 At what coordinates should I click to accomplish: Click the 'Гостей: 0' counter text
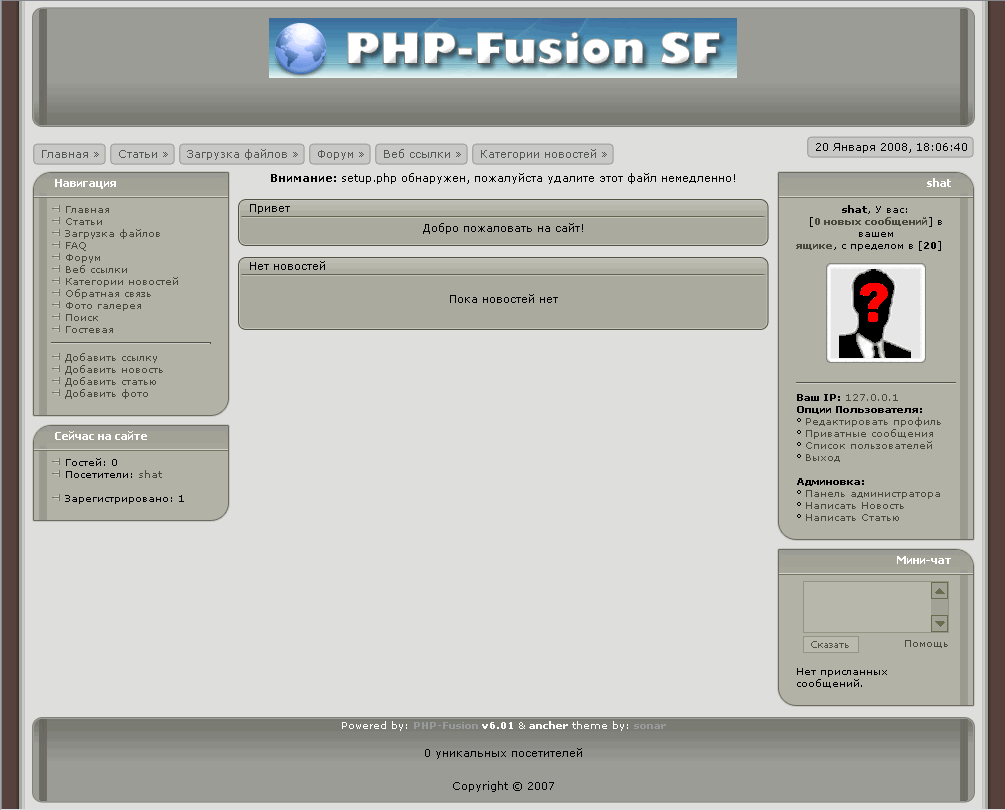coord(91,463)
